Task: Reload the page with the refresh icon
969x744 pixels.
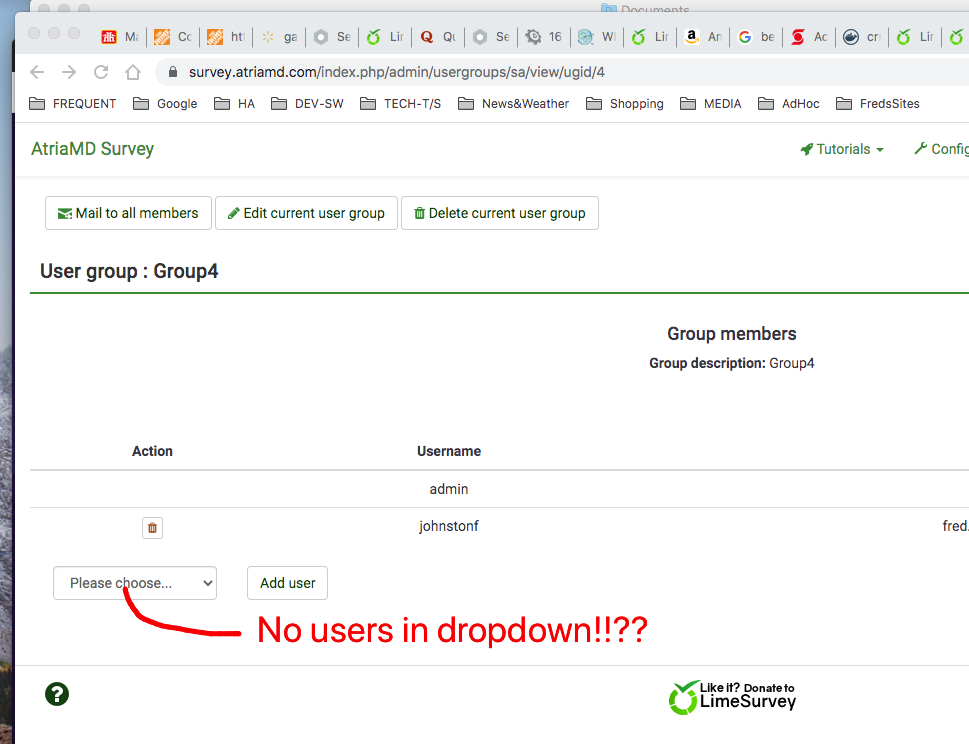Action: tap(101, 72)
